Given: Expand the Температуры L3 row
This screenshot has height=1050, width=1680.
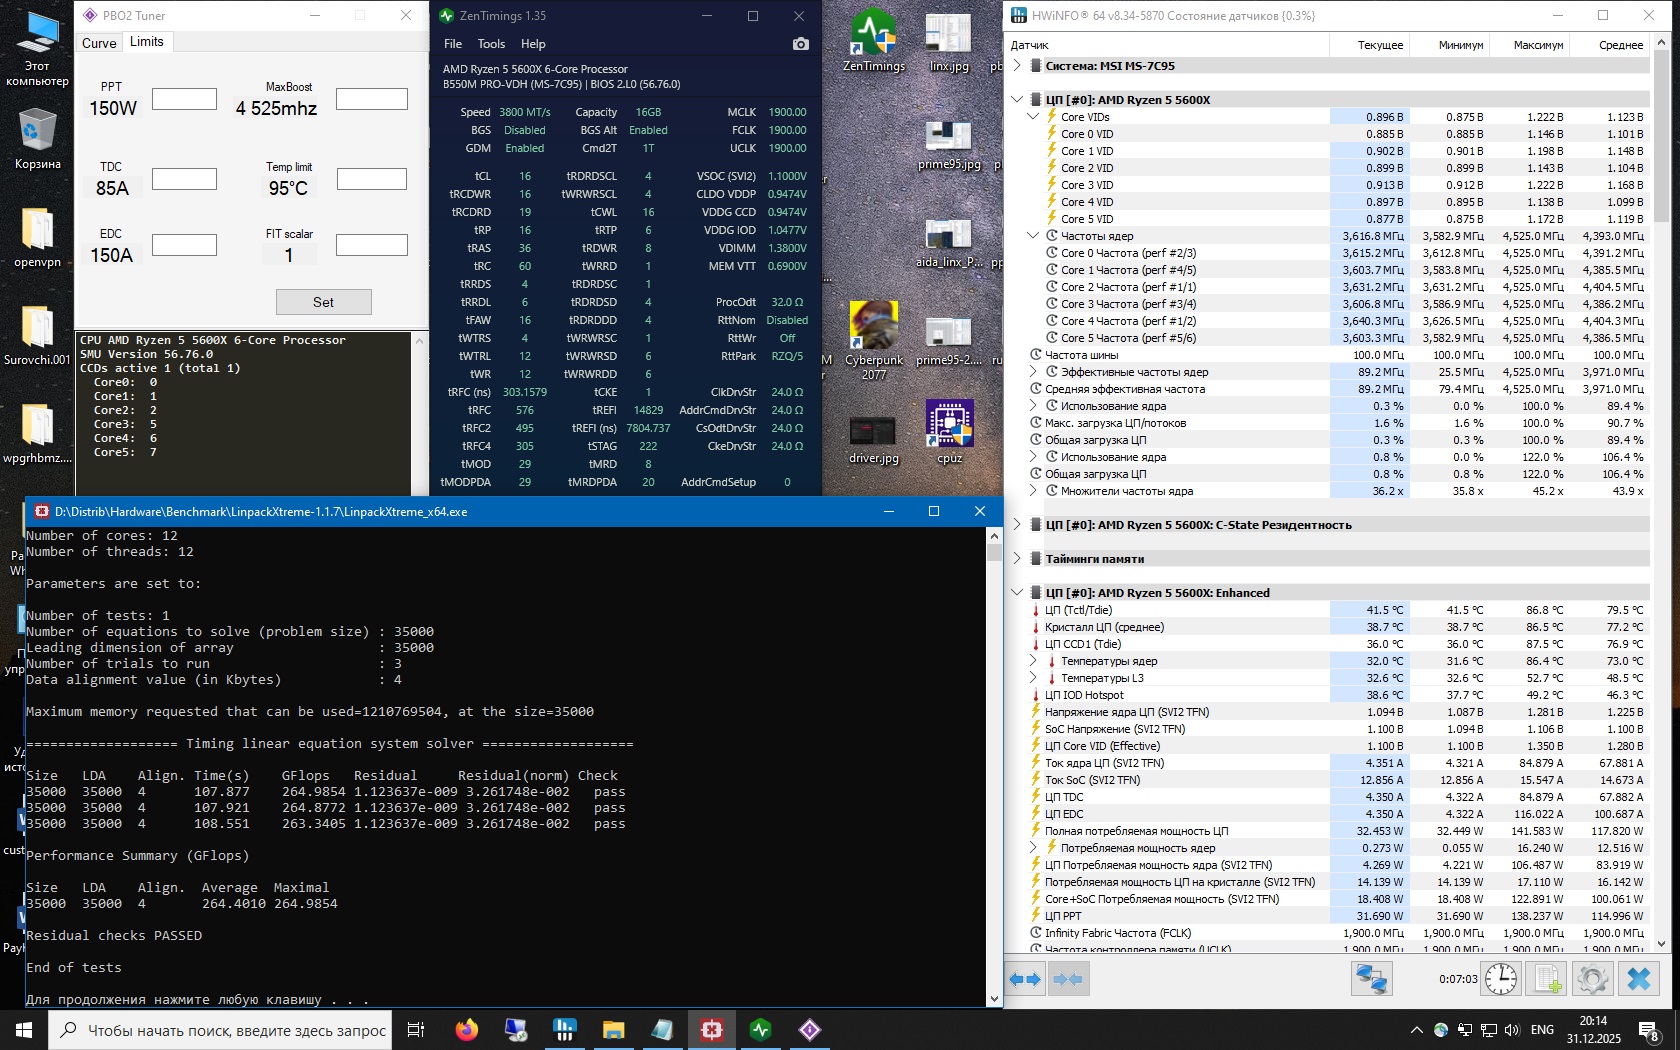Looking at the screenshot, I should [x=1033, y=678].
